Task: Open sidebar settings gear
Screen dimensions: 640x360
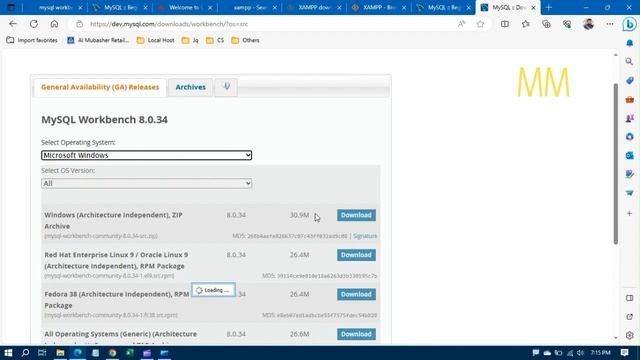Action: pyautogui.click(x=629, y=335)
